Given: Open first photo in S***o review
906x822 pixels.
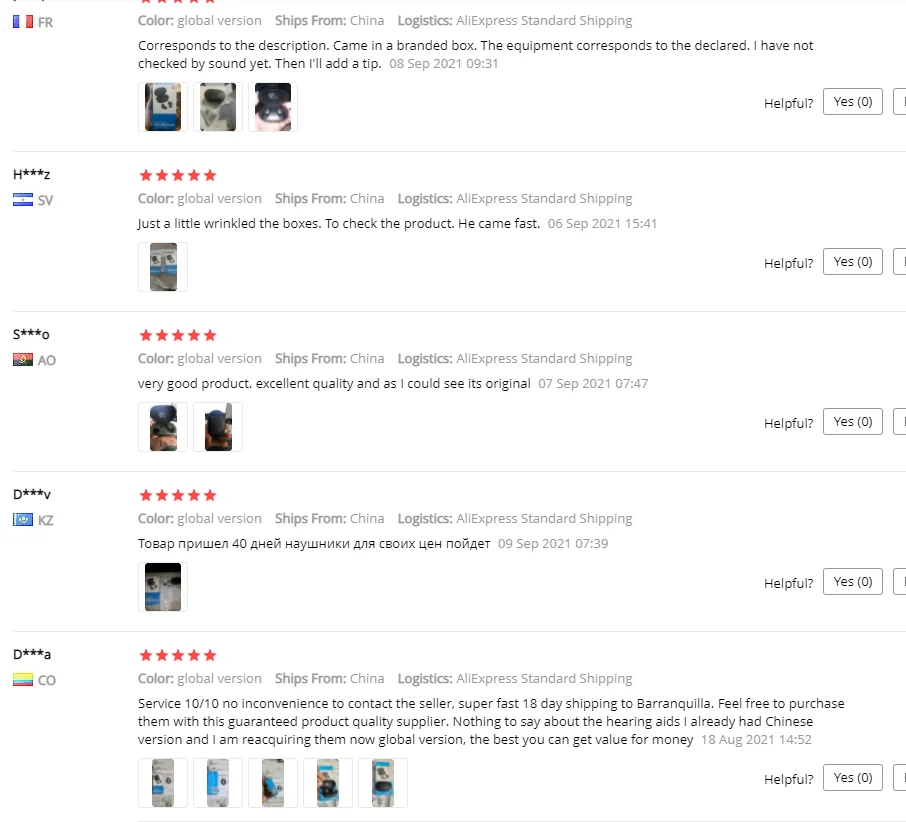Looking at the screenshot, I should click(x=163, y=427).
